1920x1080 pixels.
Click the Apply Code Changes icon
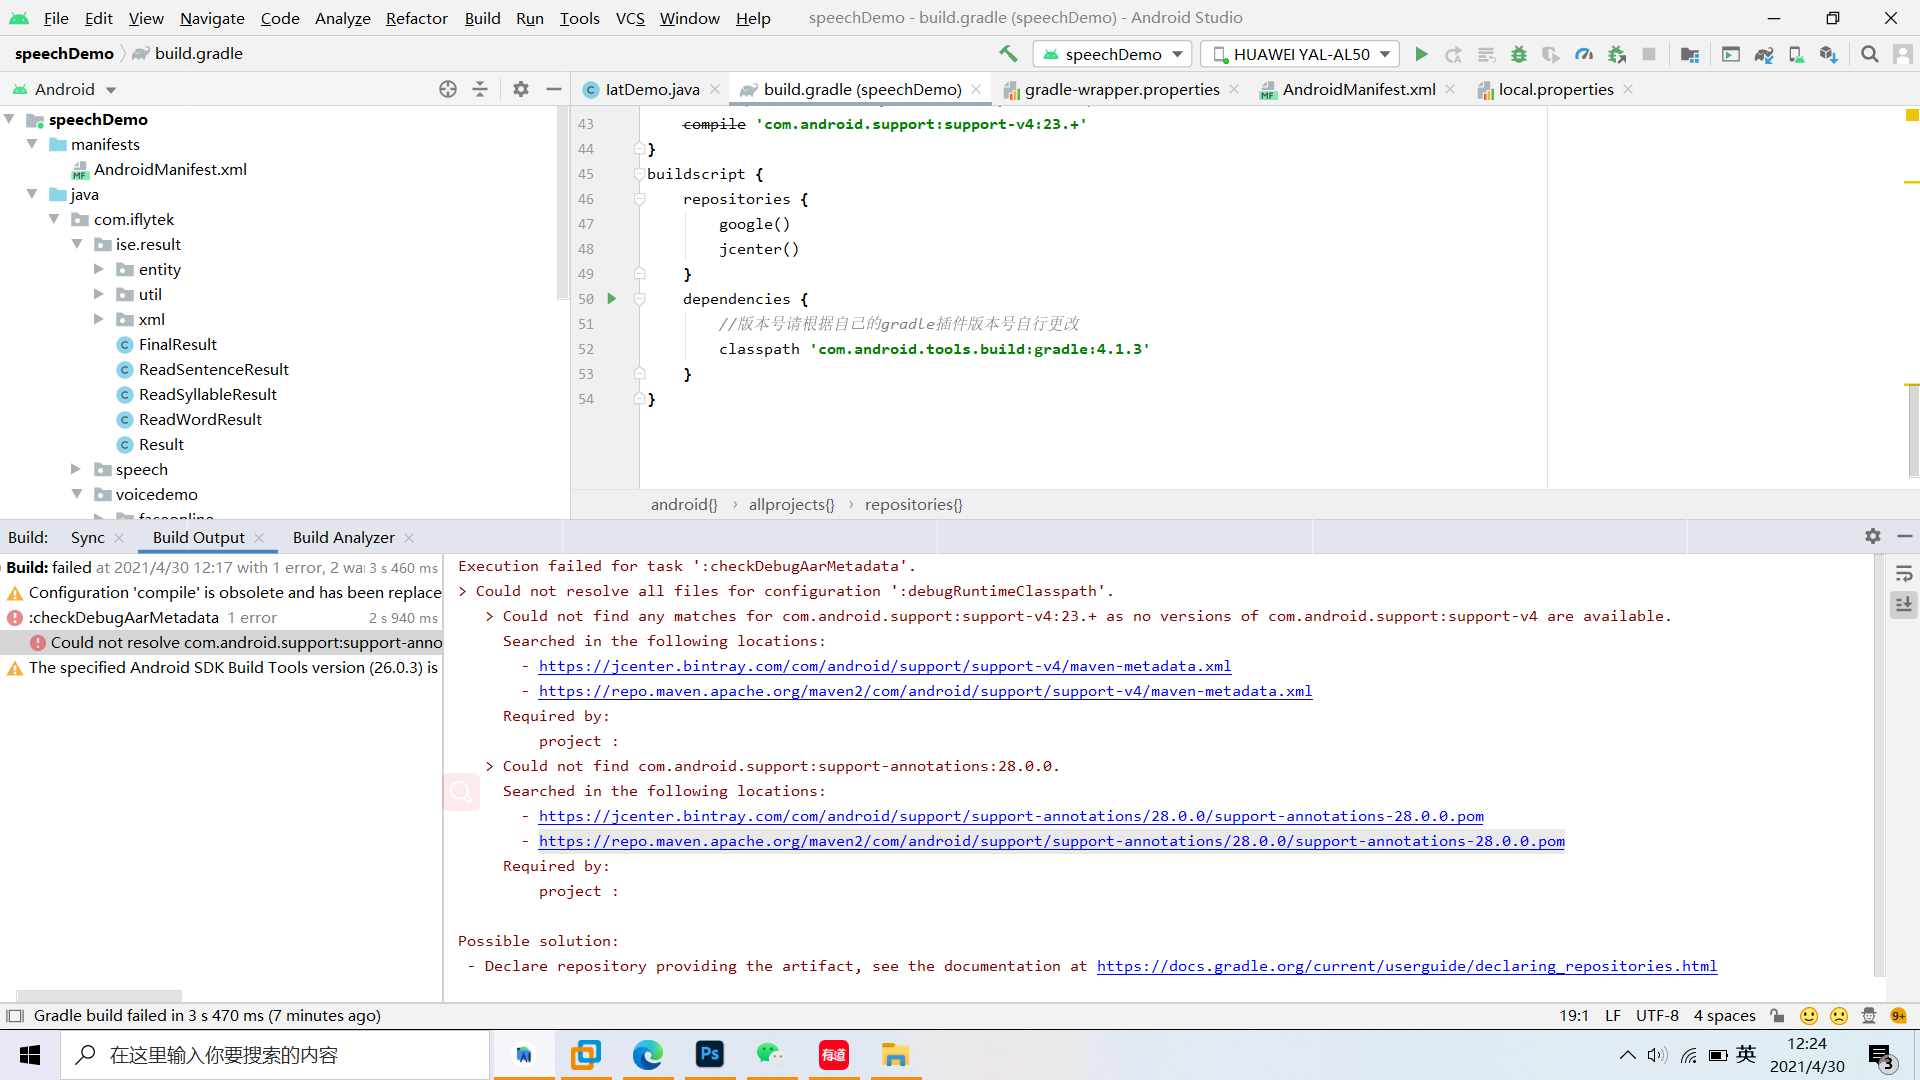(x=1487, y=54)
